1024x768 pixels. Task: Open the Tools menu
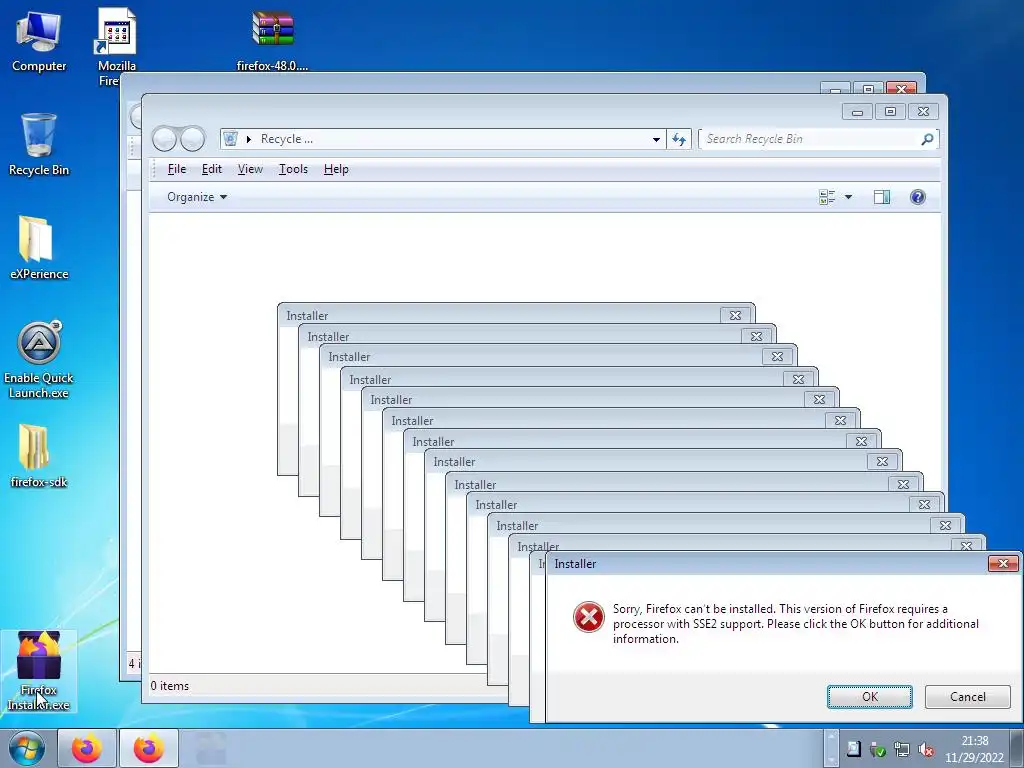293,169
